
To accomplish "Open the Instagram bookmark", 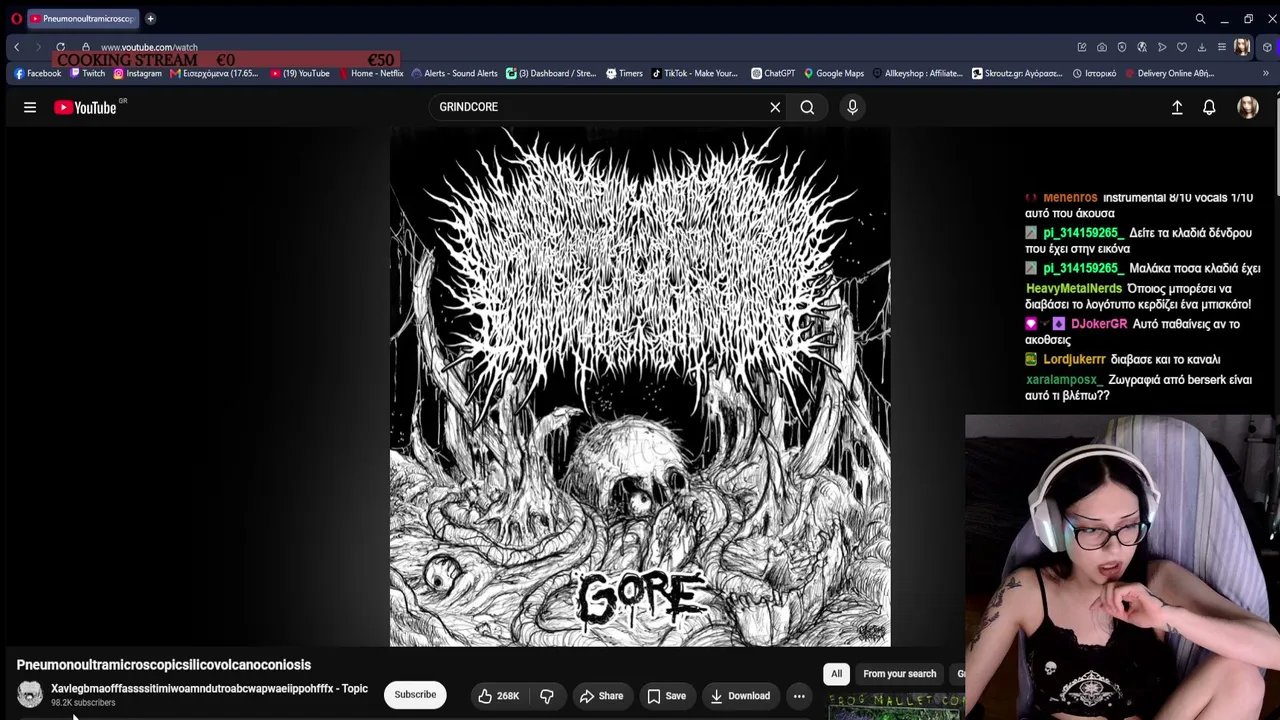I will [137, 73].
